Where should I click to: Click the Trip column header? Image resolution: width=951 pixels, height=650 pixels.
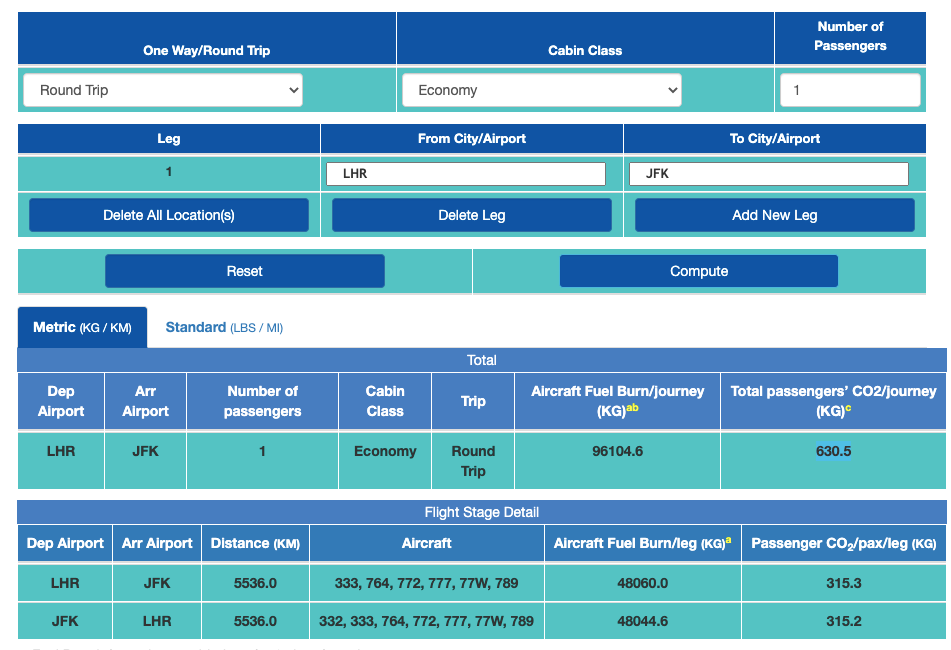tap(473, 401)
